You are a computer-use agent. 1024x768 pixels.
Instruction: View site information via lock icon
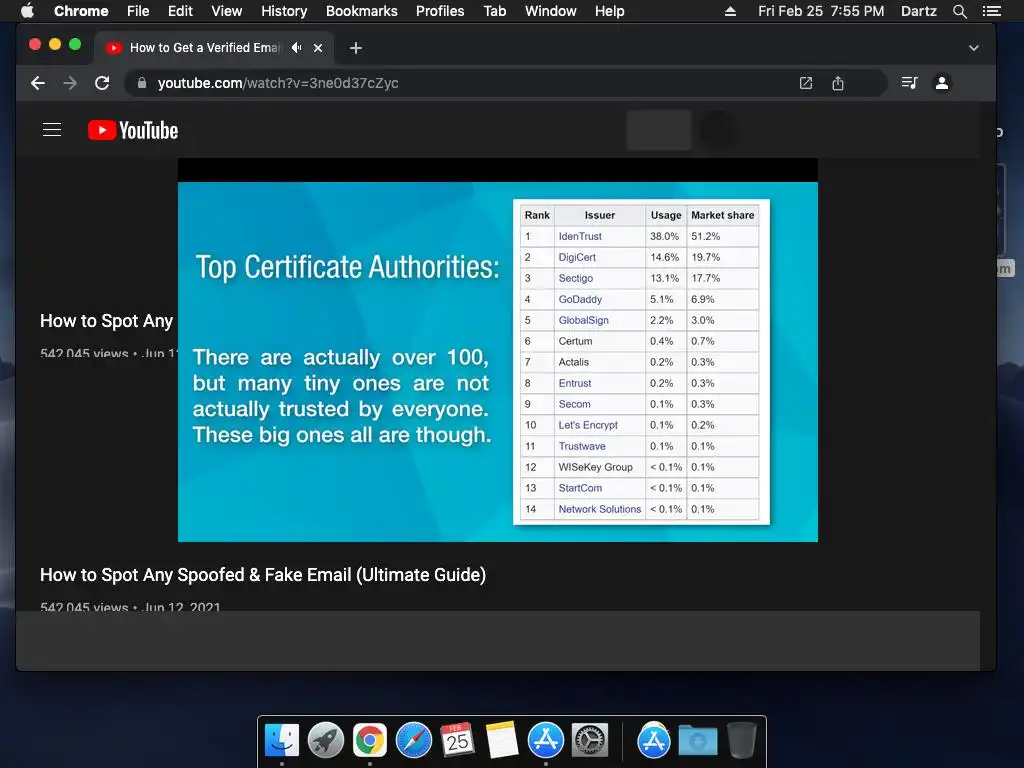point(142,83)
